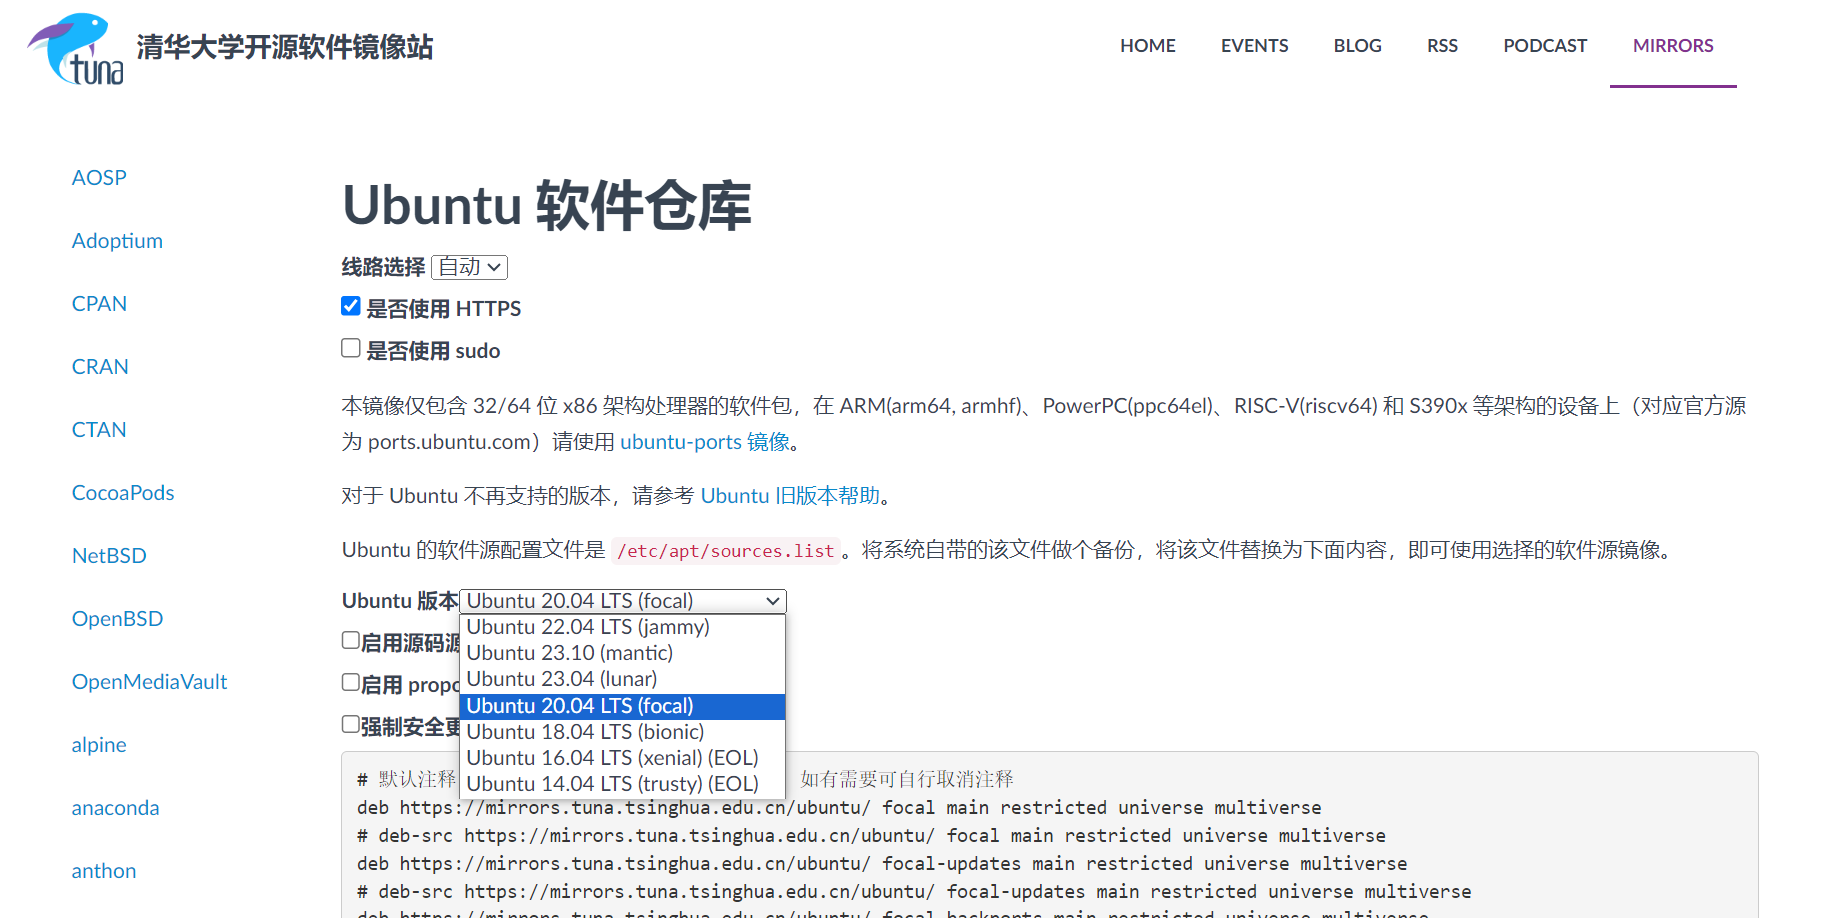Click the Ubuntu 软件仓库 page heading

pos(546,206)
